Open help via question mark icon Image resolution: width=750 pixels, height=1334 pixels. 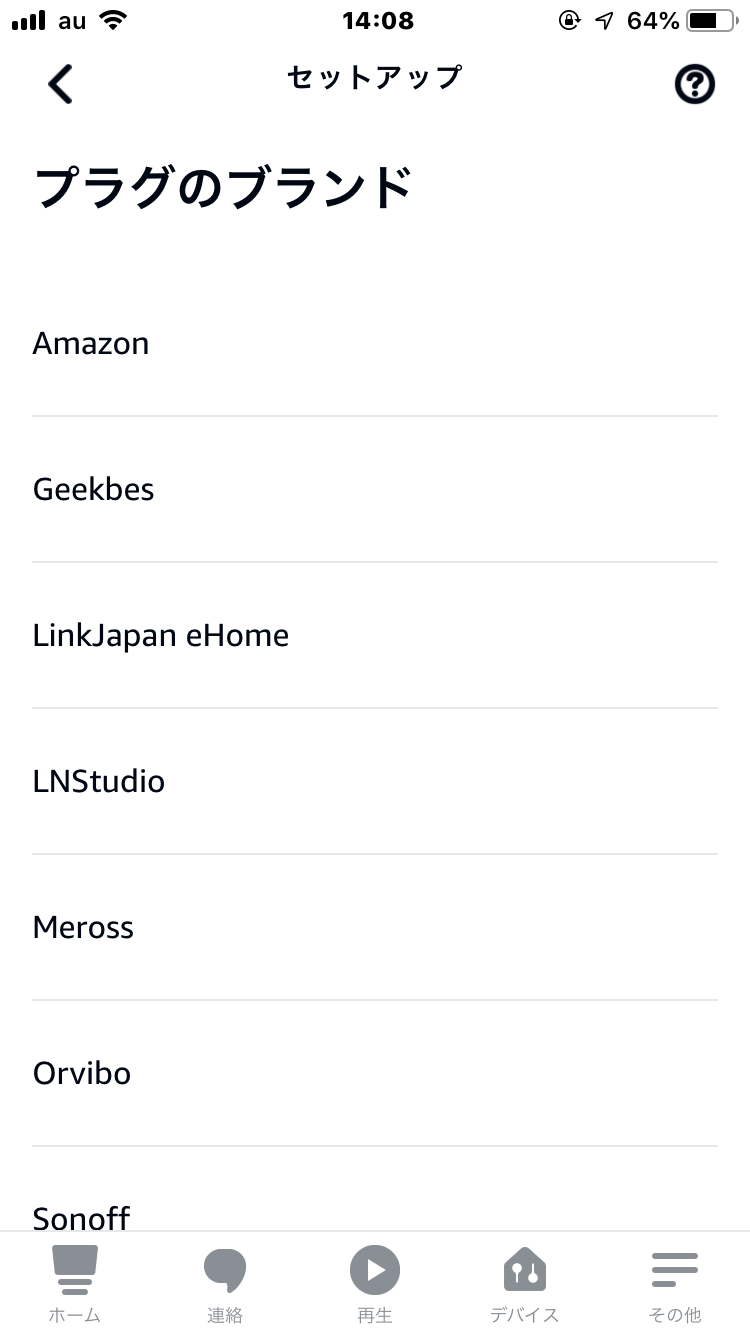(x=695, y=85)
